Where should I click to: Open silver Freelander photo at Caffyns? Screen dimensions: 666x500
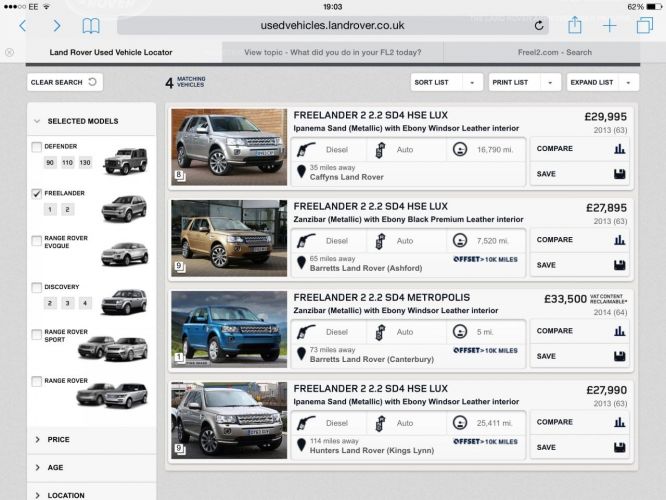229,147
